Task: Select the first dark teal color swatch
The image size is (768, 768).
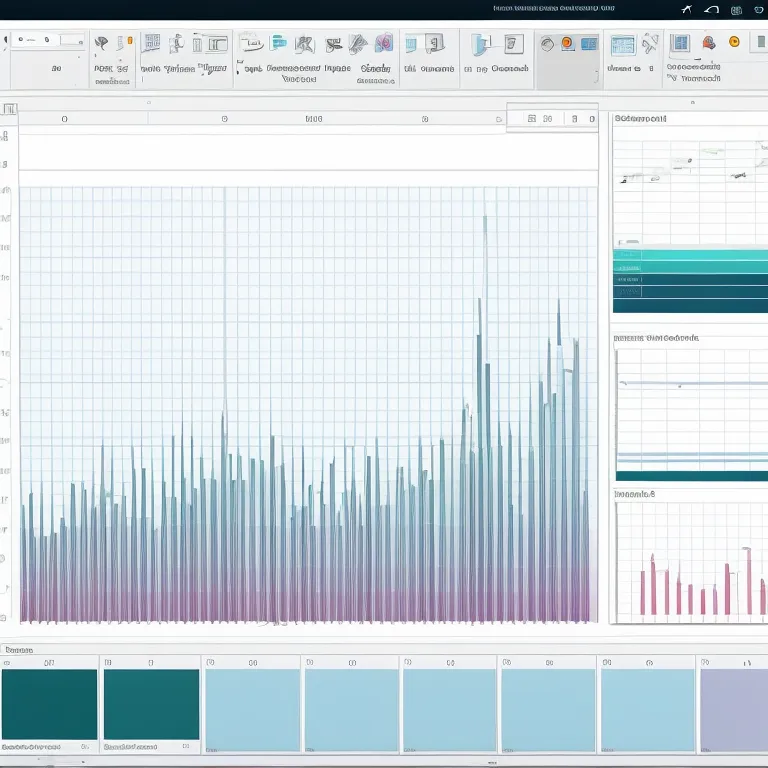Action: point(49,704)
